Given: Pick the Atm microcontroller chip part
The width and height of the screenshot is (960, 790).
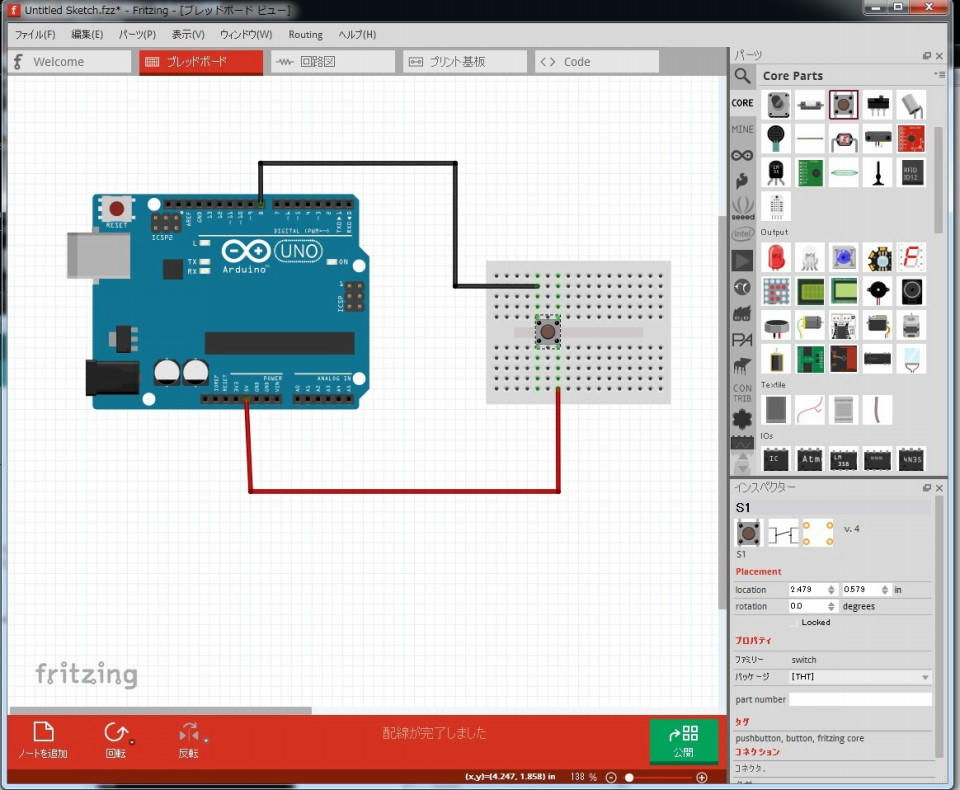Looking at the screenshot, I should point(810,459).
